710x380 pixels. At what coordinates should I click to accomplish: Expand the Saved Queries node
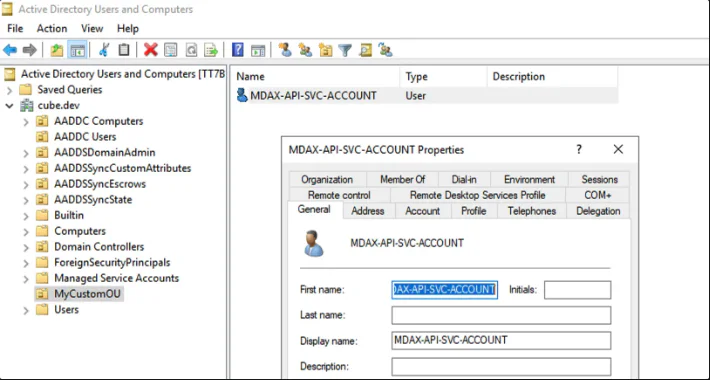point(10,90)
